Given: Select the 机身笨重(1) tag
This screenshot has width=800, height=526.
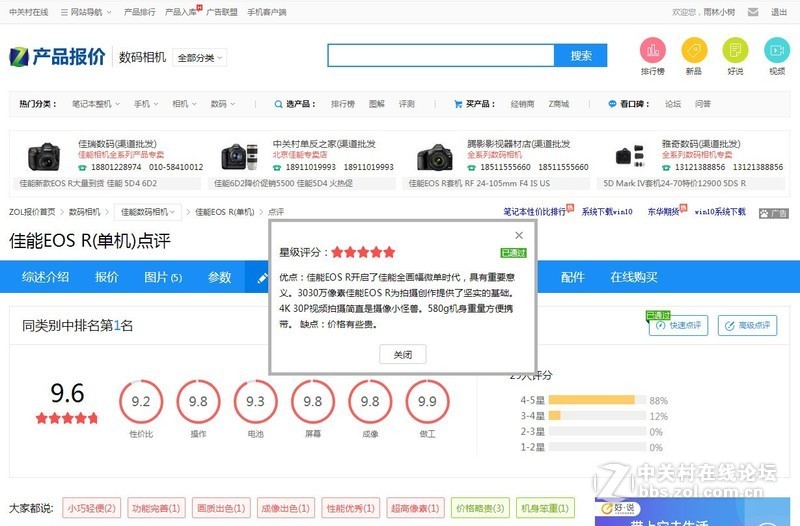Looking at the screenshot, I should click(545, 508).
